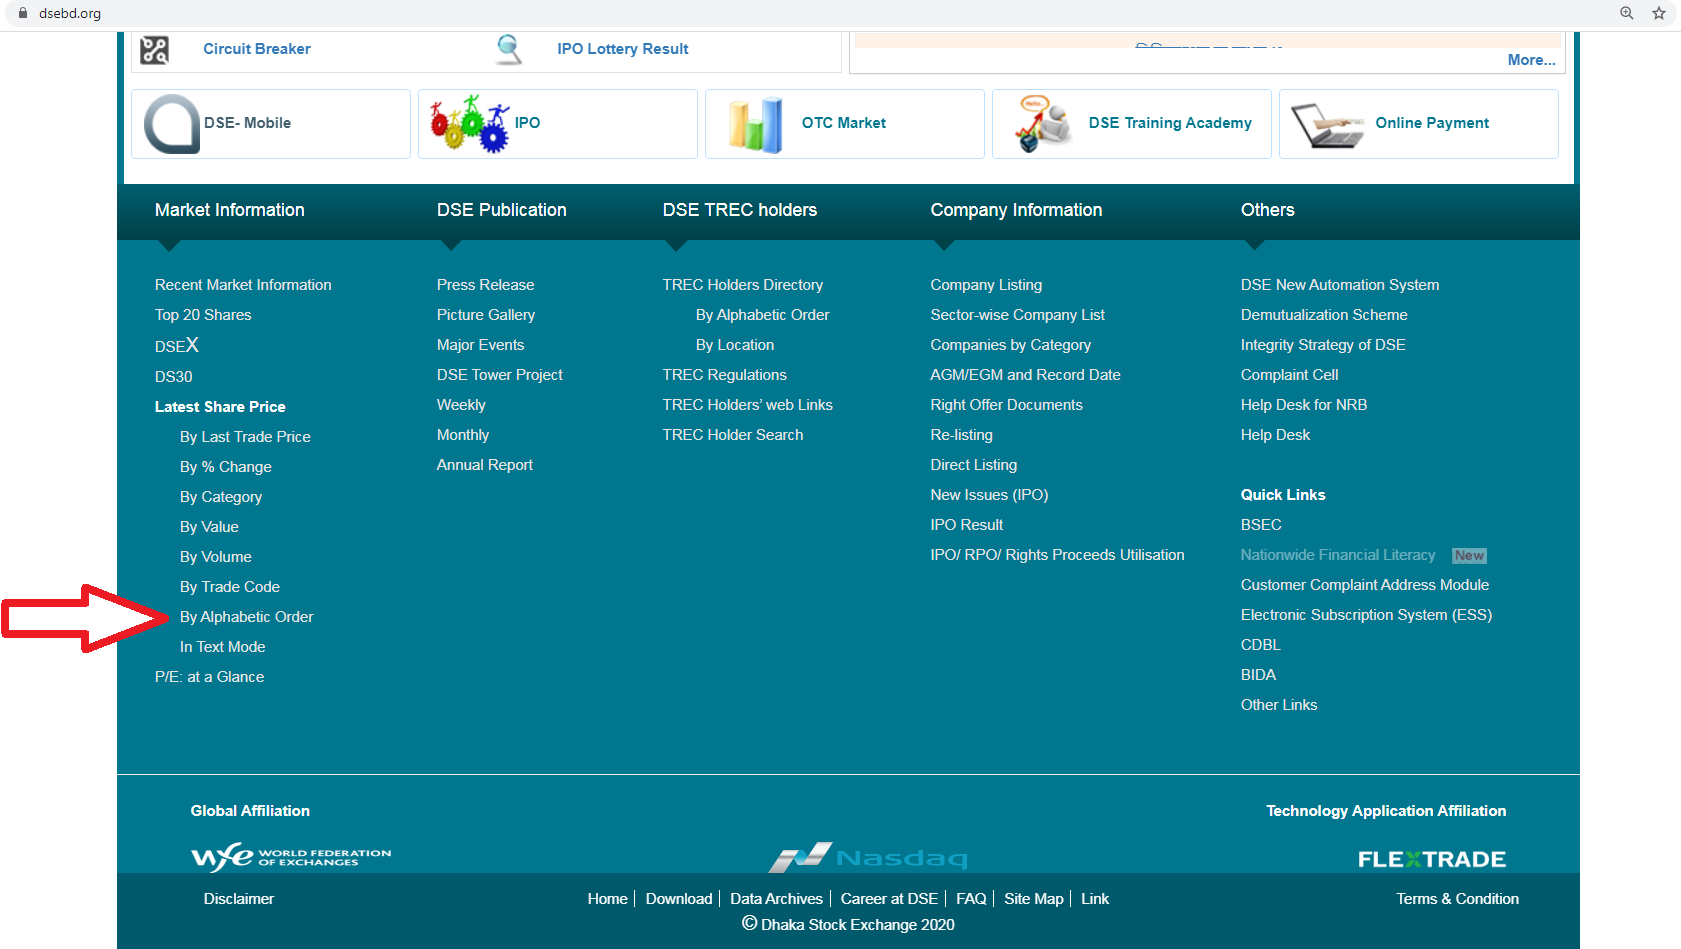Click the IPO colorful gears icon

[470, 123]
